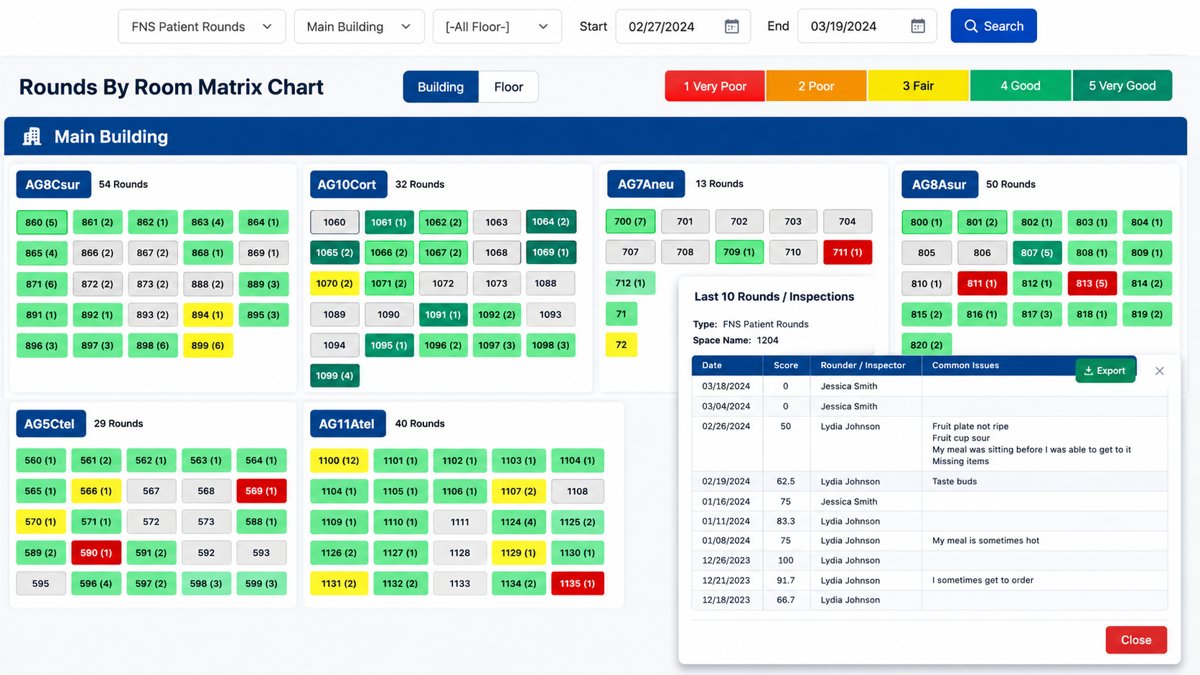Open the Main Building dropdown
This screenshot has height=675, width=1200.
point(358,26)
